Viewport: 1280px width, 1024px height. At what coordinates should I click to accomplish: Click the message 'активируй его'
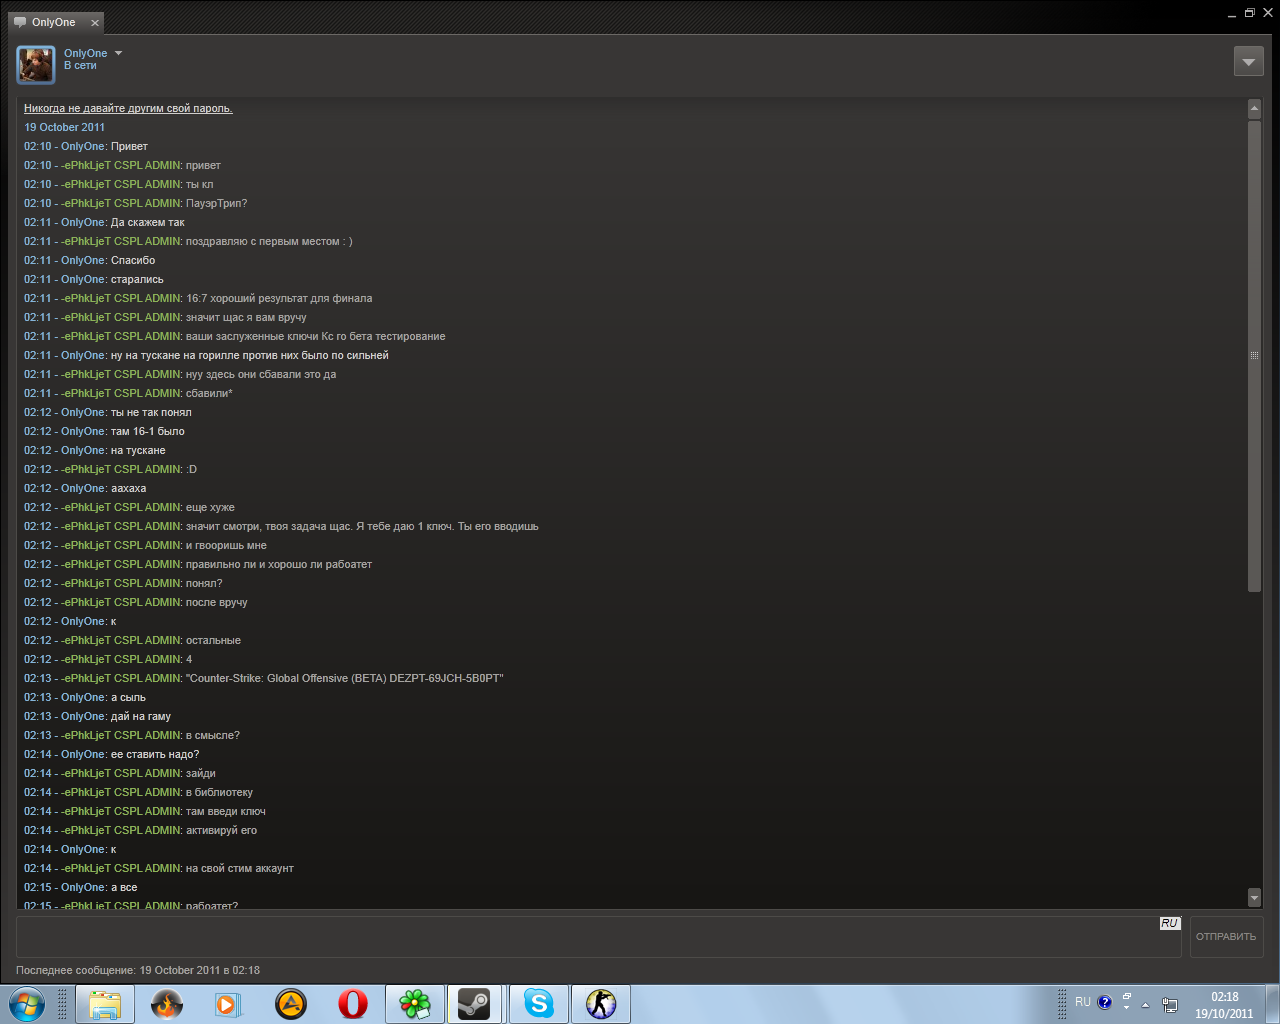(221, 830)
